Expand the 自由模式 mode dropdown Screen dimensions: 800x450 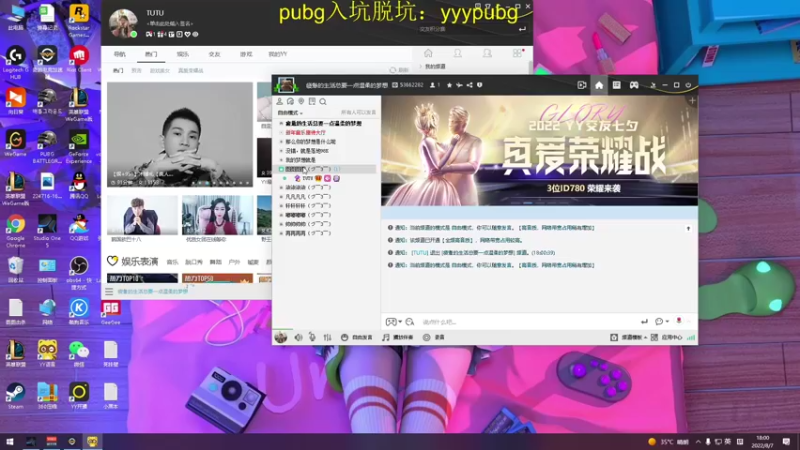click(290, 113)
